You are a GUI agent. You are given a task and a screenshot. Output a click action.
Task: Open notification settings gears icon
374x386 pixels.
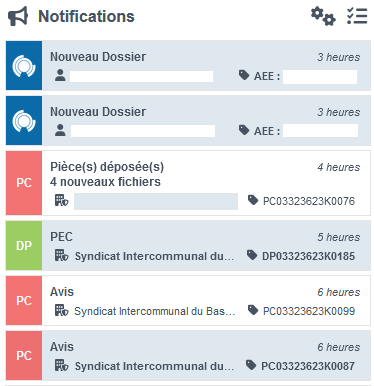[x=323, y=16]
